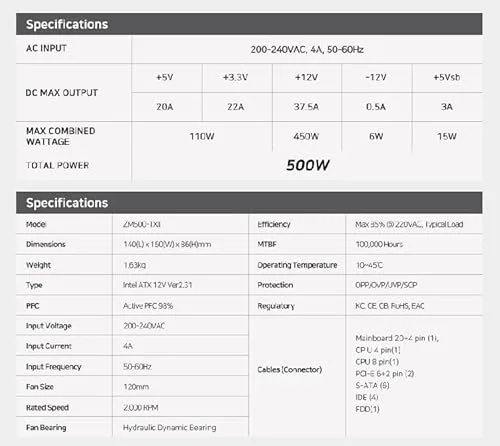Image resolution: width=500 pixels, height=446 pixels.
Task: Select the 'IDE (4)' connector line
Action: tap(367, 397)
